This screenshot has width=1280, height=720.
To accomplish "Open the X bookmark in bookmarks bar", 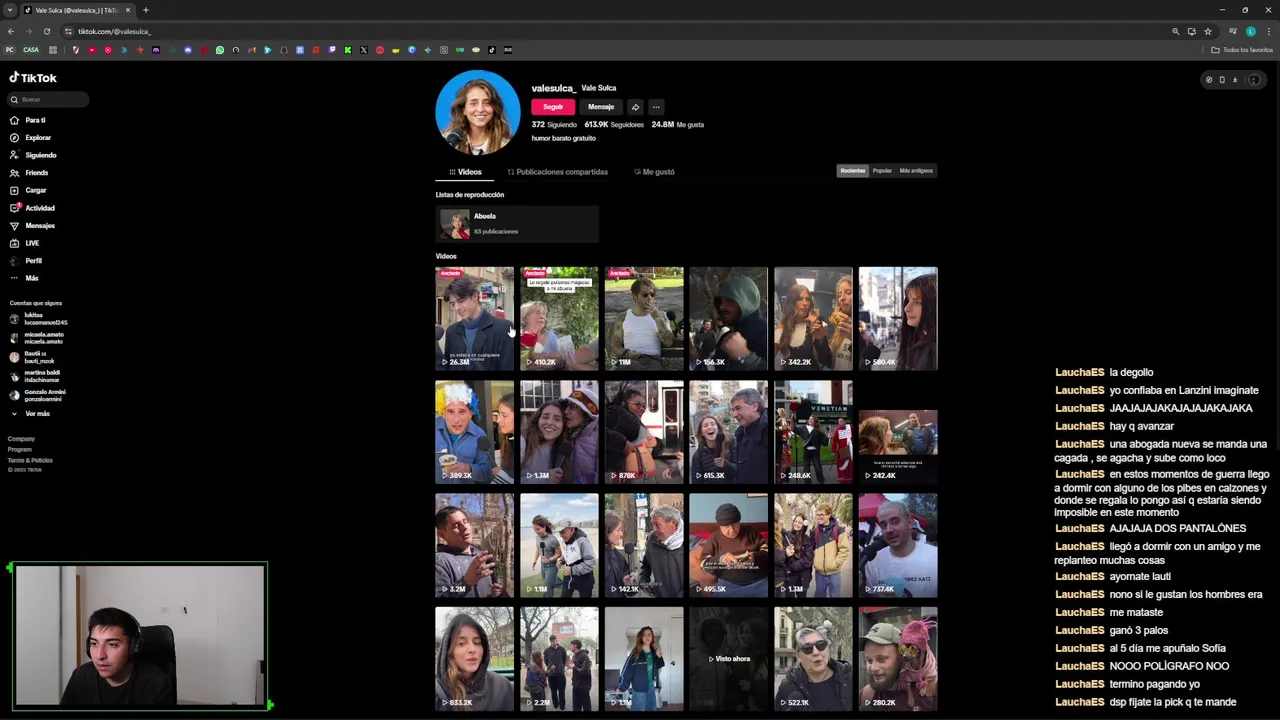I will click(x=364, y=50).
